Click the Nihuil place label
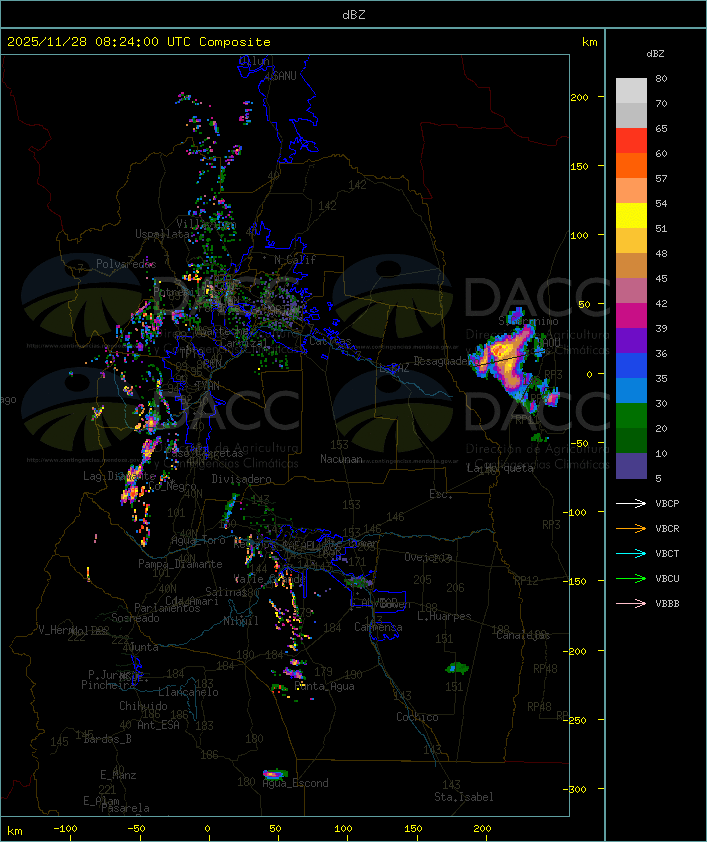 241,621
